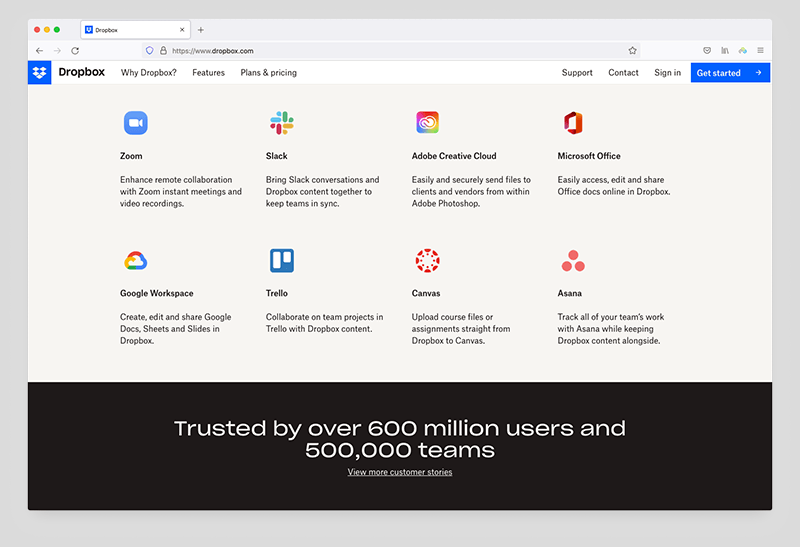Click the browser forward arrow

[x=57, y=51]
